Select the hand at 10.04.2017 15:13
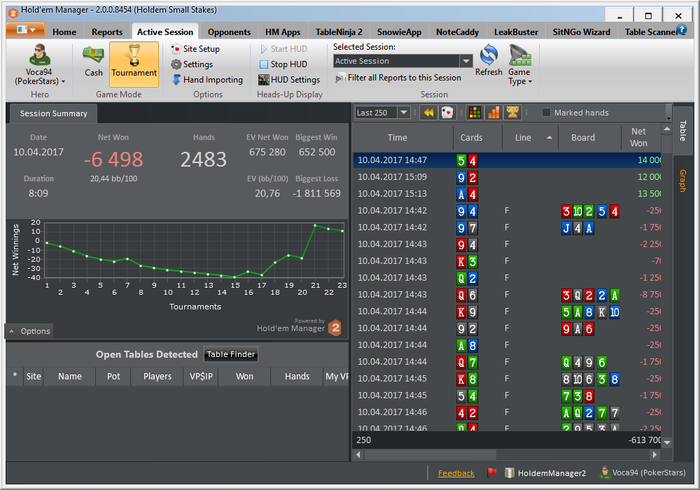 (x=507, y=194)
